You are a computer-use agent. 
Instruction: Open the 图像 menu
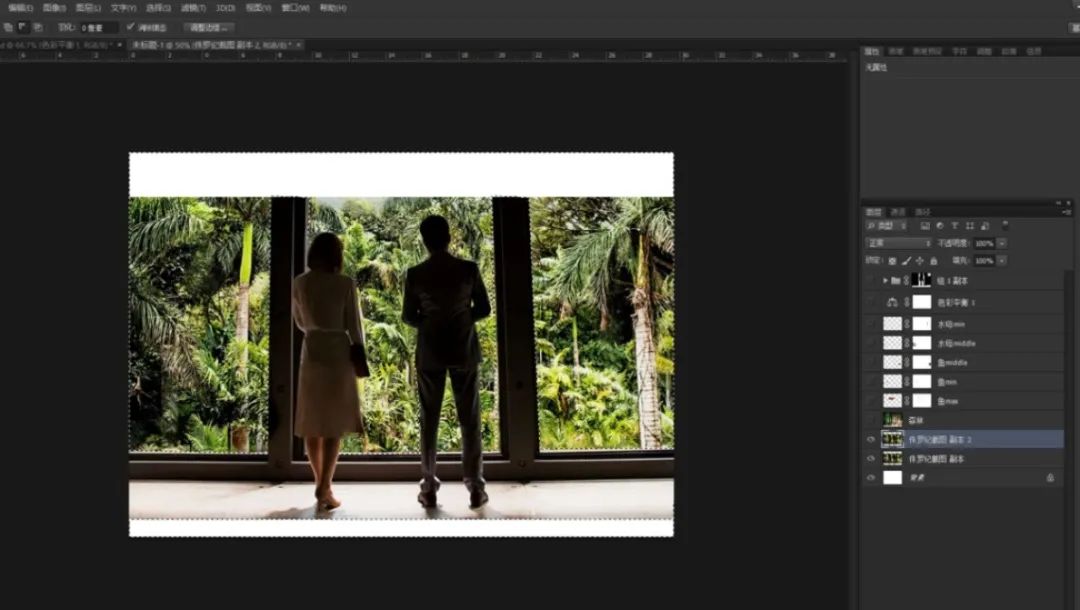click(x=54, y=8)
